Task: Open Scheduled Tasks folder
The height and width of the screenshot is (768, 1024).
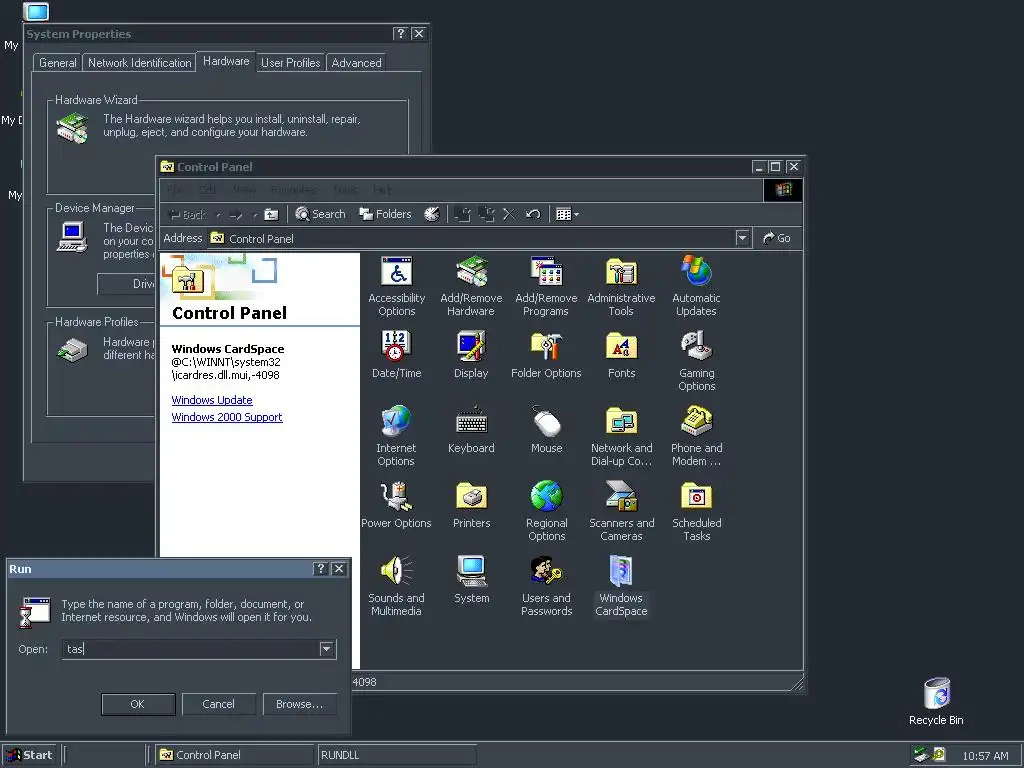Action: pos(696,511)
